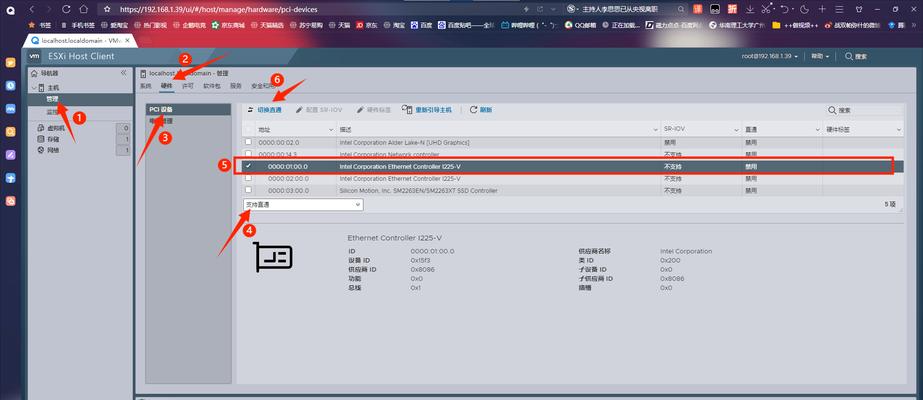
Task: Open the scissors screenshot tool
Action: [766, 9]
